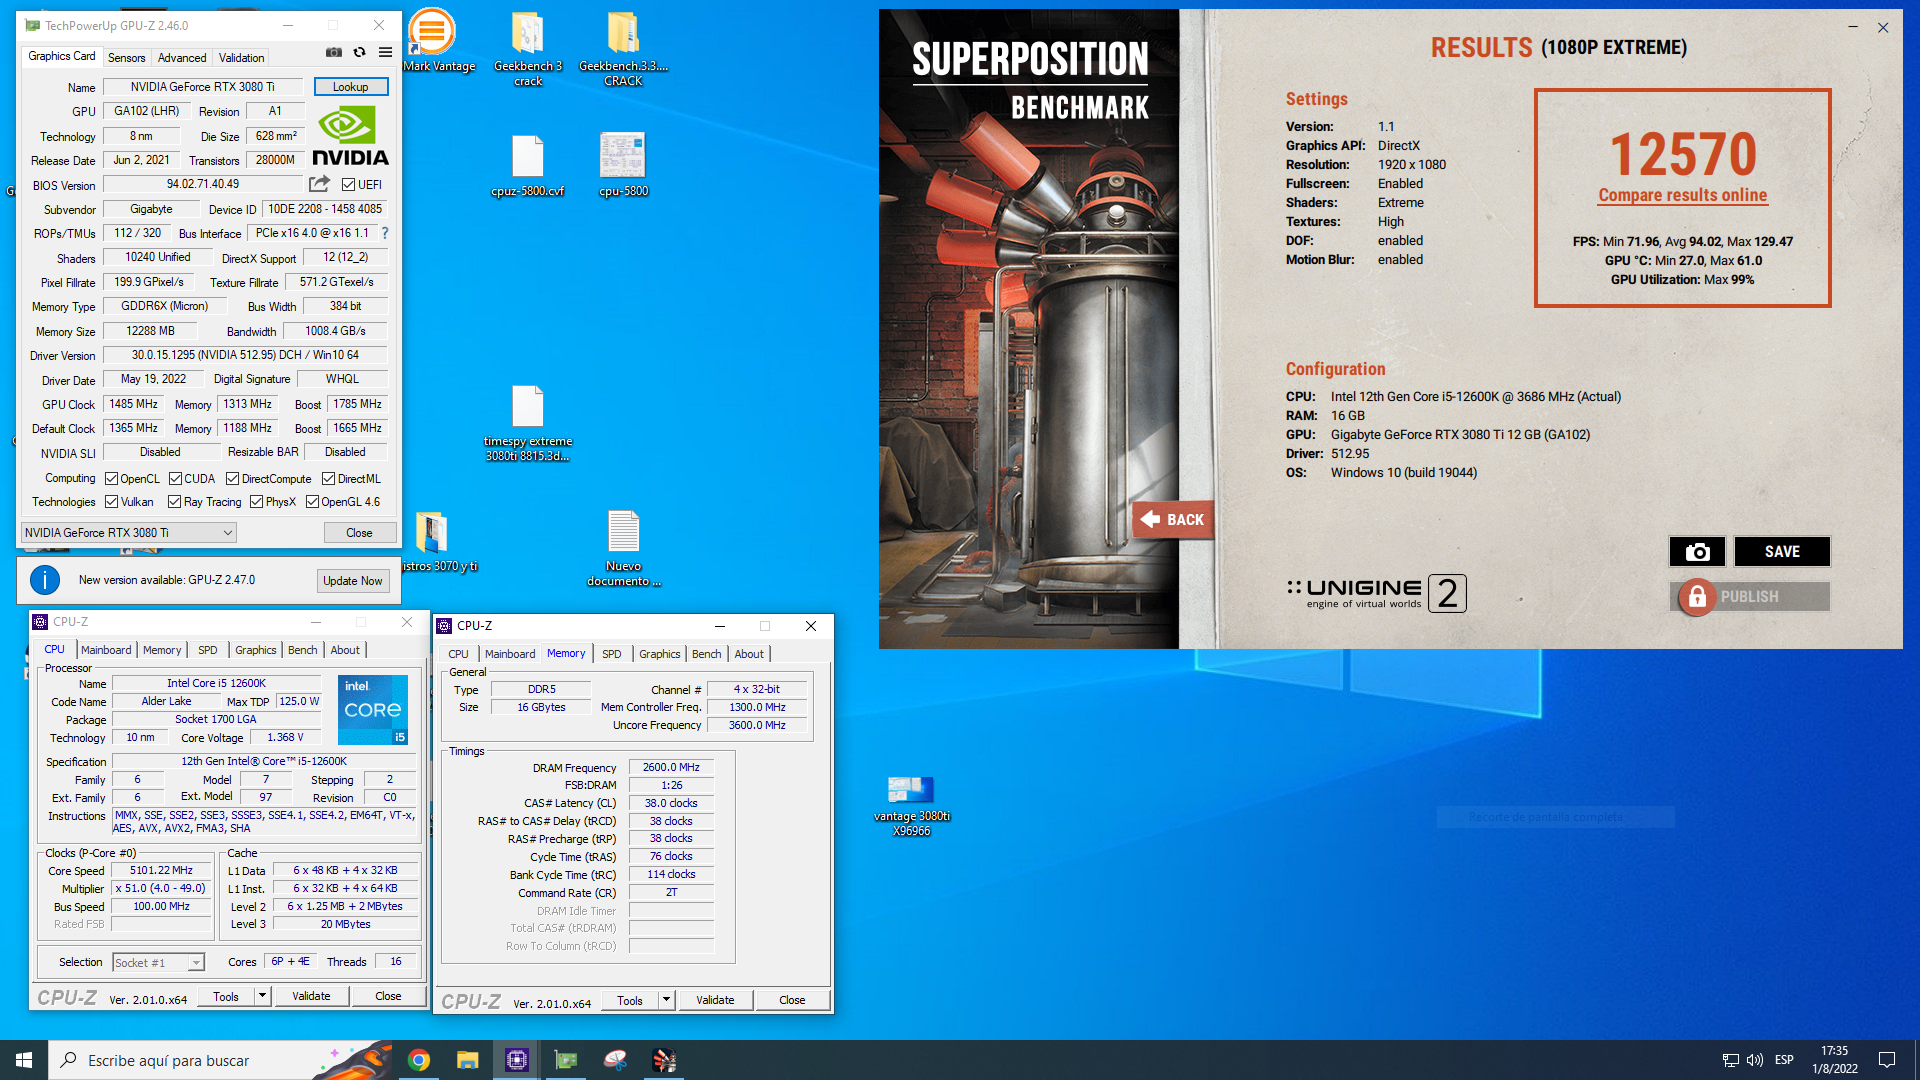Click the BACK button in Superposition
This screenshot has height=1080, width=1920.
[1173, 520]
